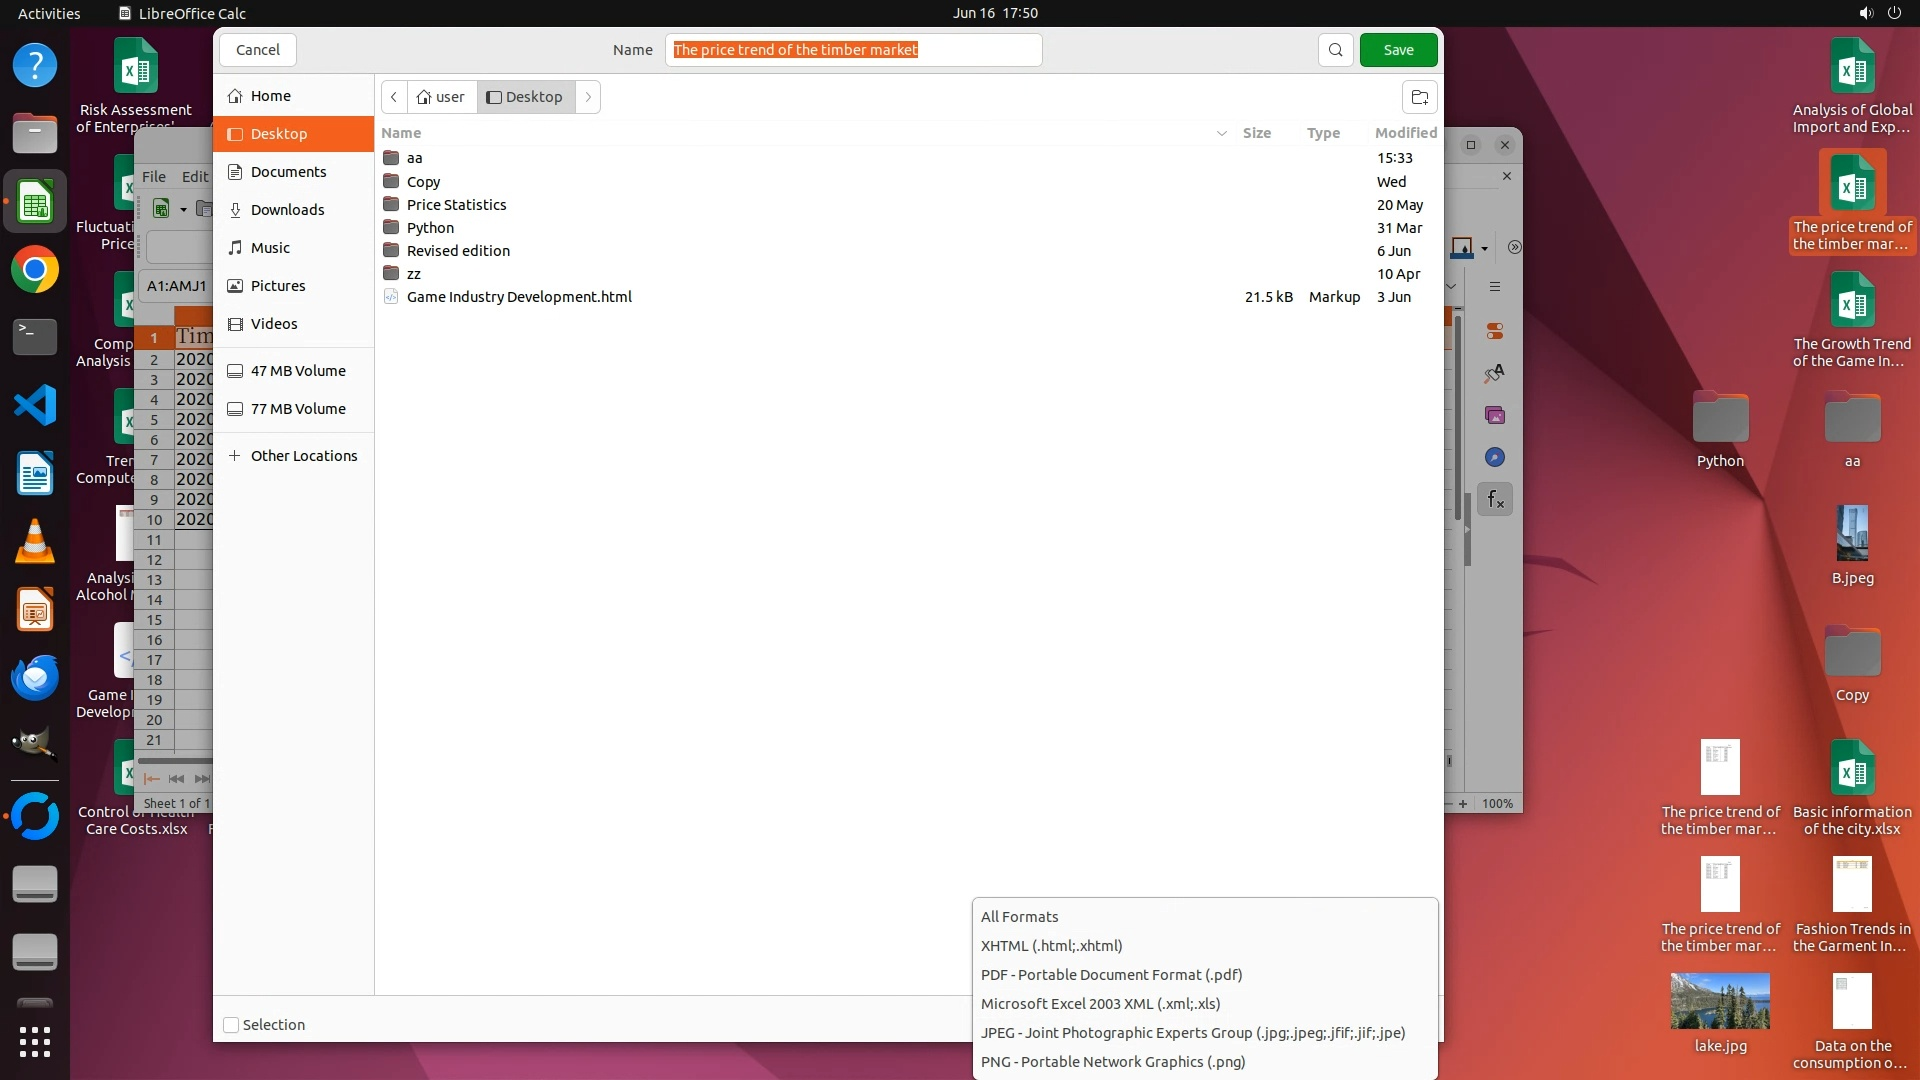Select PNG - Portable Network Graphics format
The height and width of the screenshot is (1080, 1920).
(1112, 1062)
